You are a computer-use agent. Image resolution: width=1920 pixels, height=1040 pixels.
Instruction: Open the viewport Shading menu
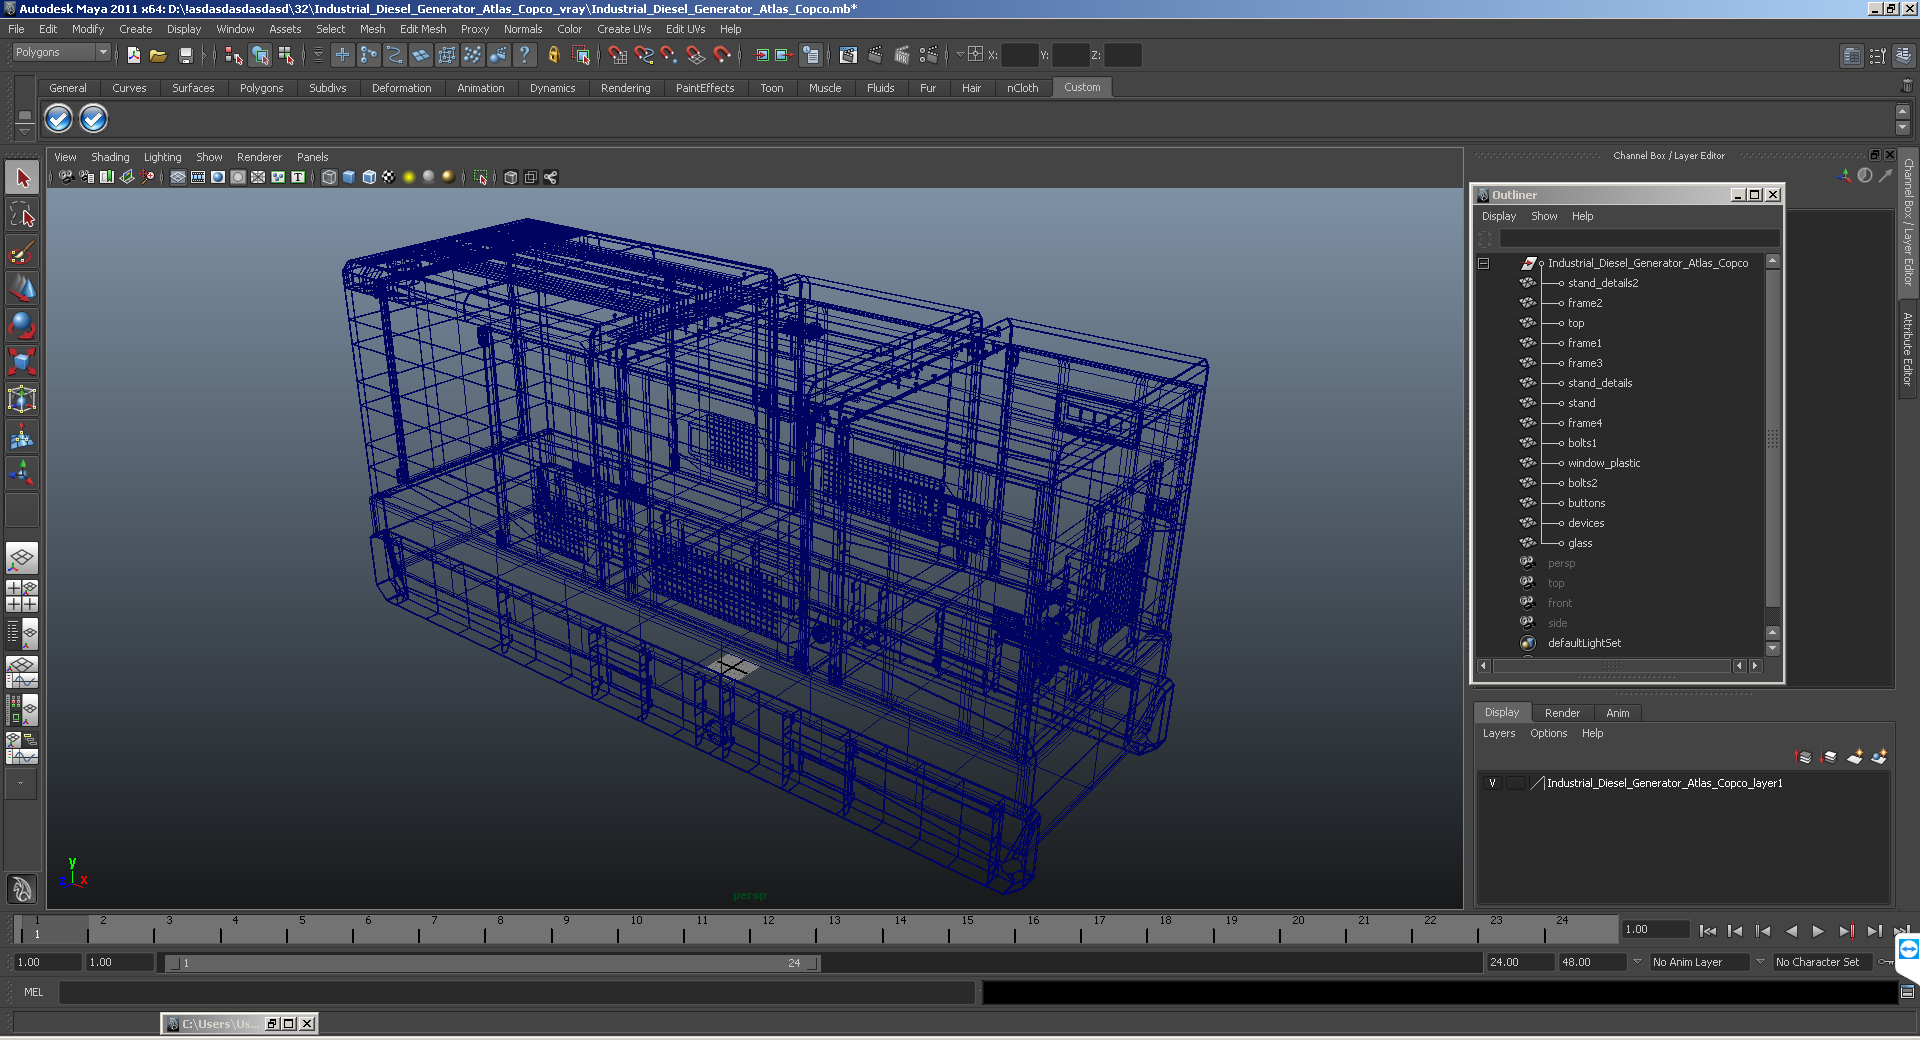point(110,157)
